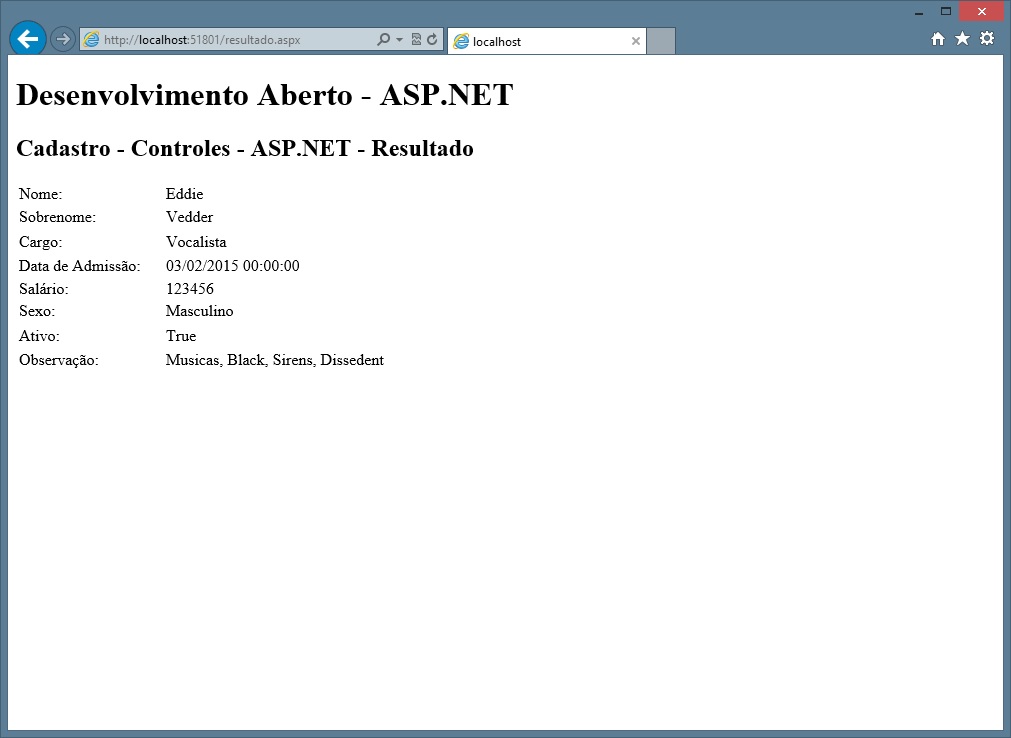Expand the address bar autocomplete dropdown arrow
Screen dimensions: 1011x738
pos(400,40)
